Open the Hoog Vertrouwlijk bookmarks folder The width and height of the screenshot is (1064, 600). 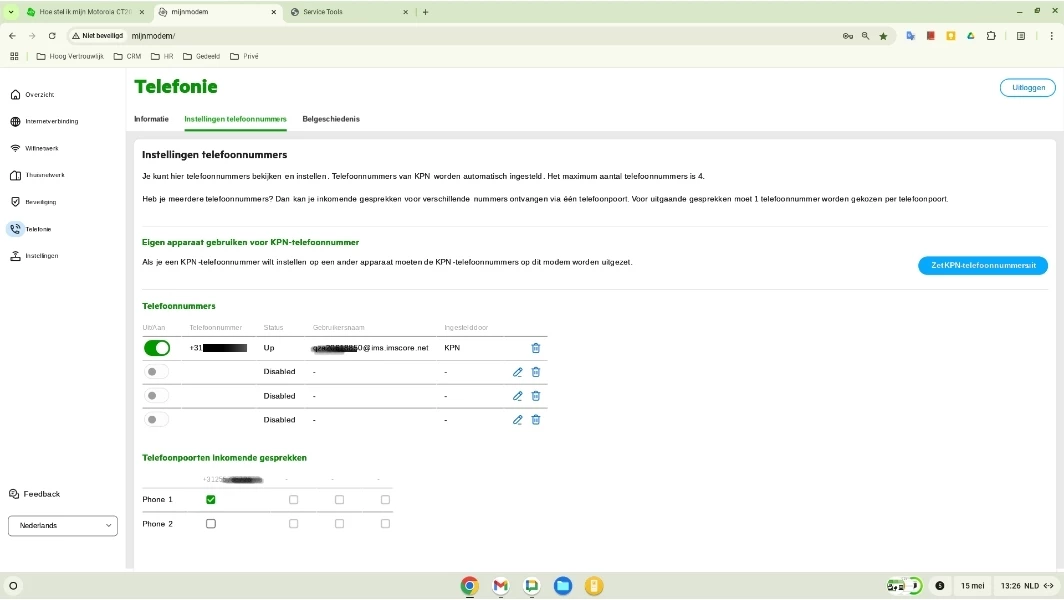tap(70, 56)
